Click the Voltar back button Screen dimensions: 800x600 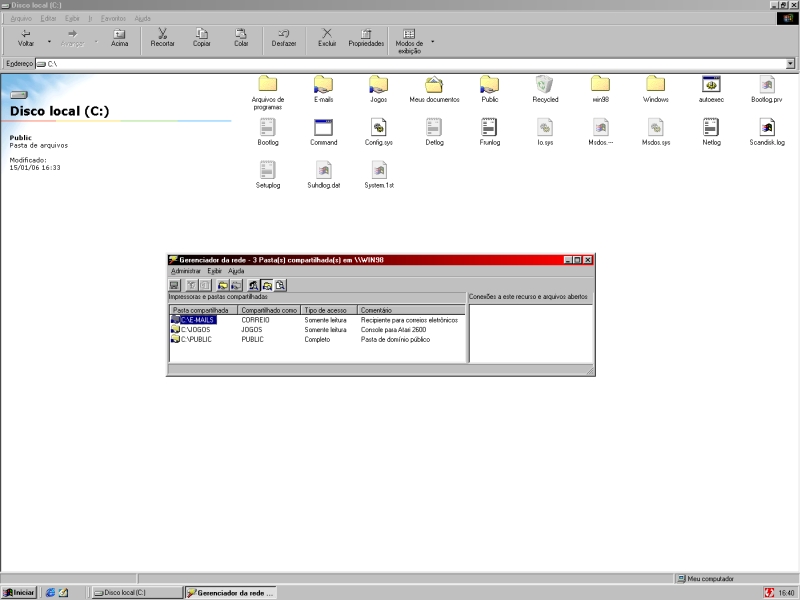[x=26, y=38]
